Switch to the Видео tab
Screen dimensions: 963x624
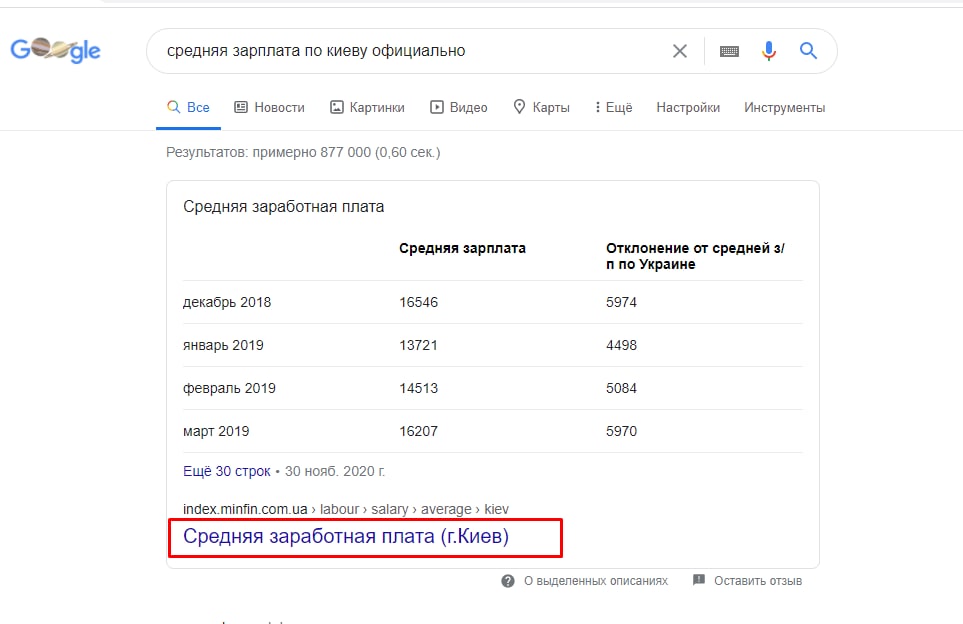point(459,107)
